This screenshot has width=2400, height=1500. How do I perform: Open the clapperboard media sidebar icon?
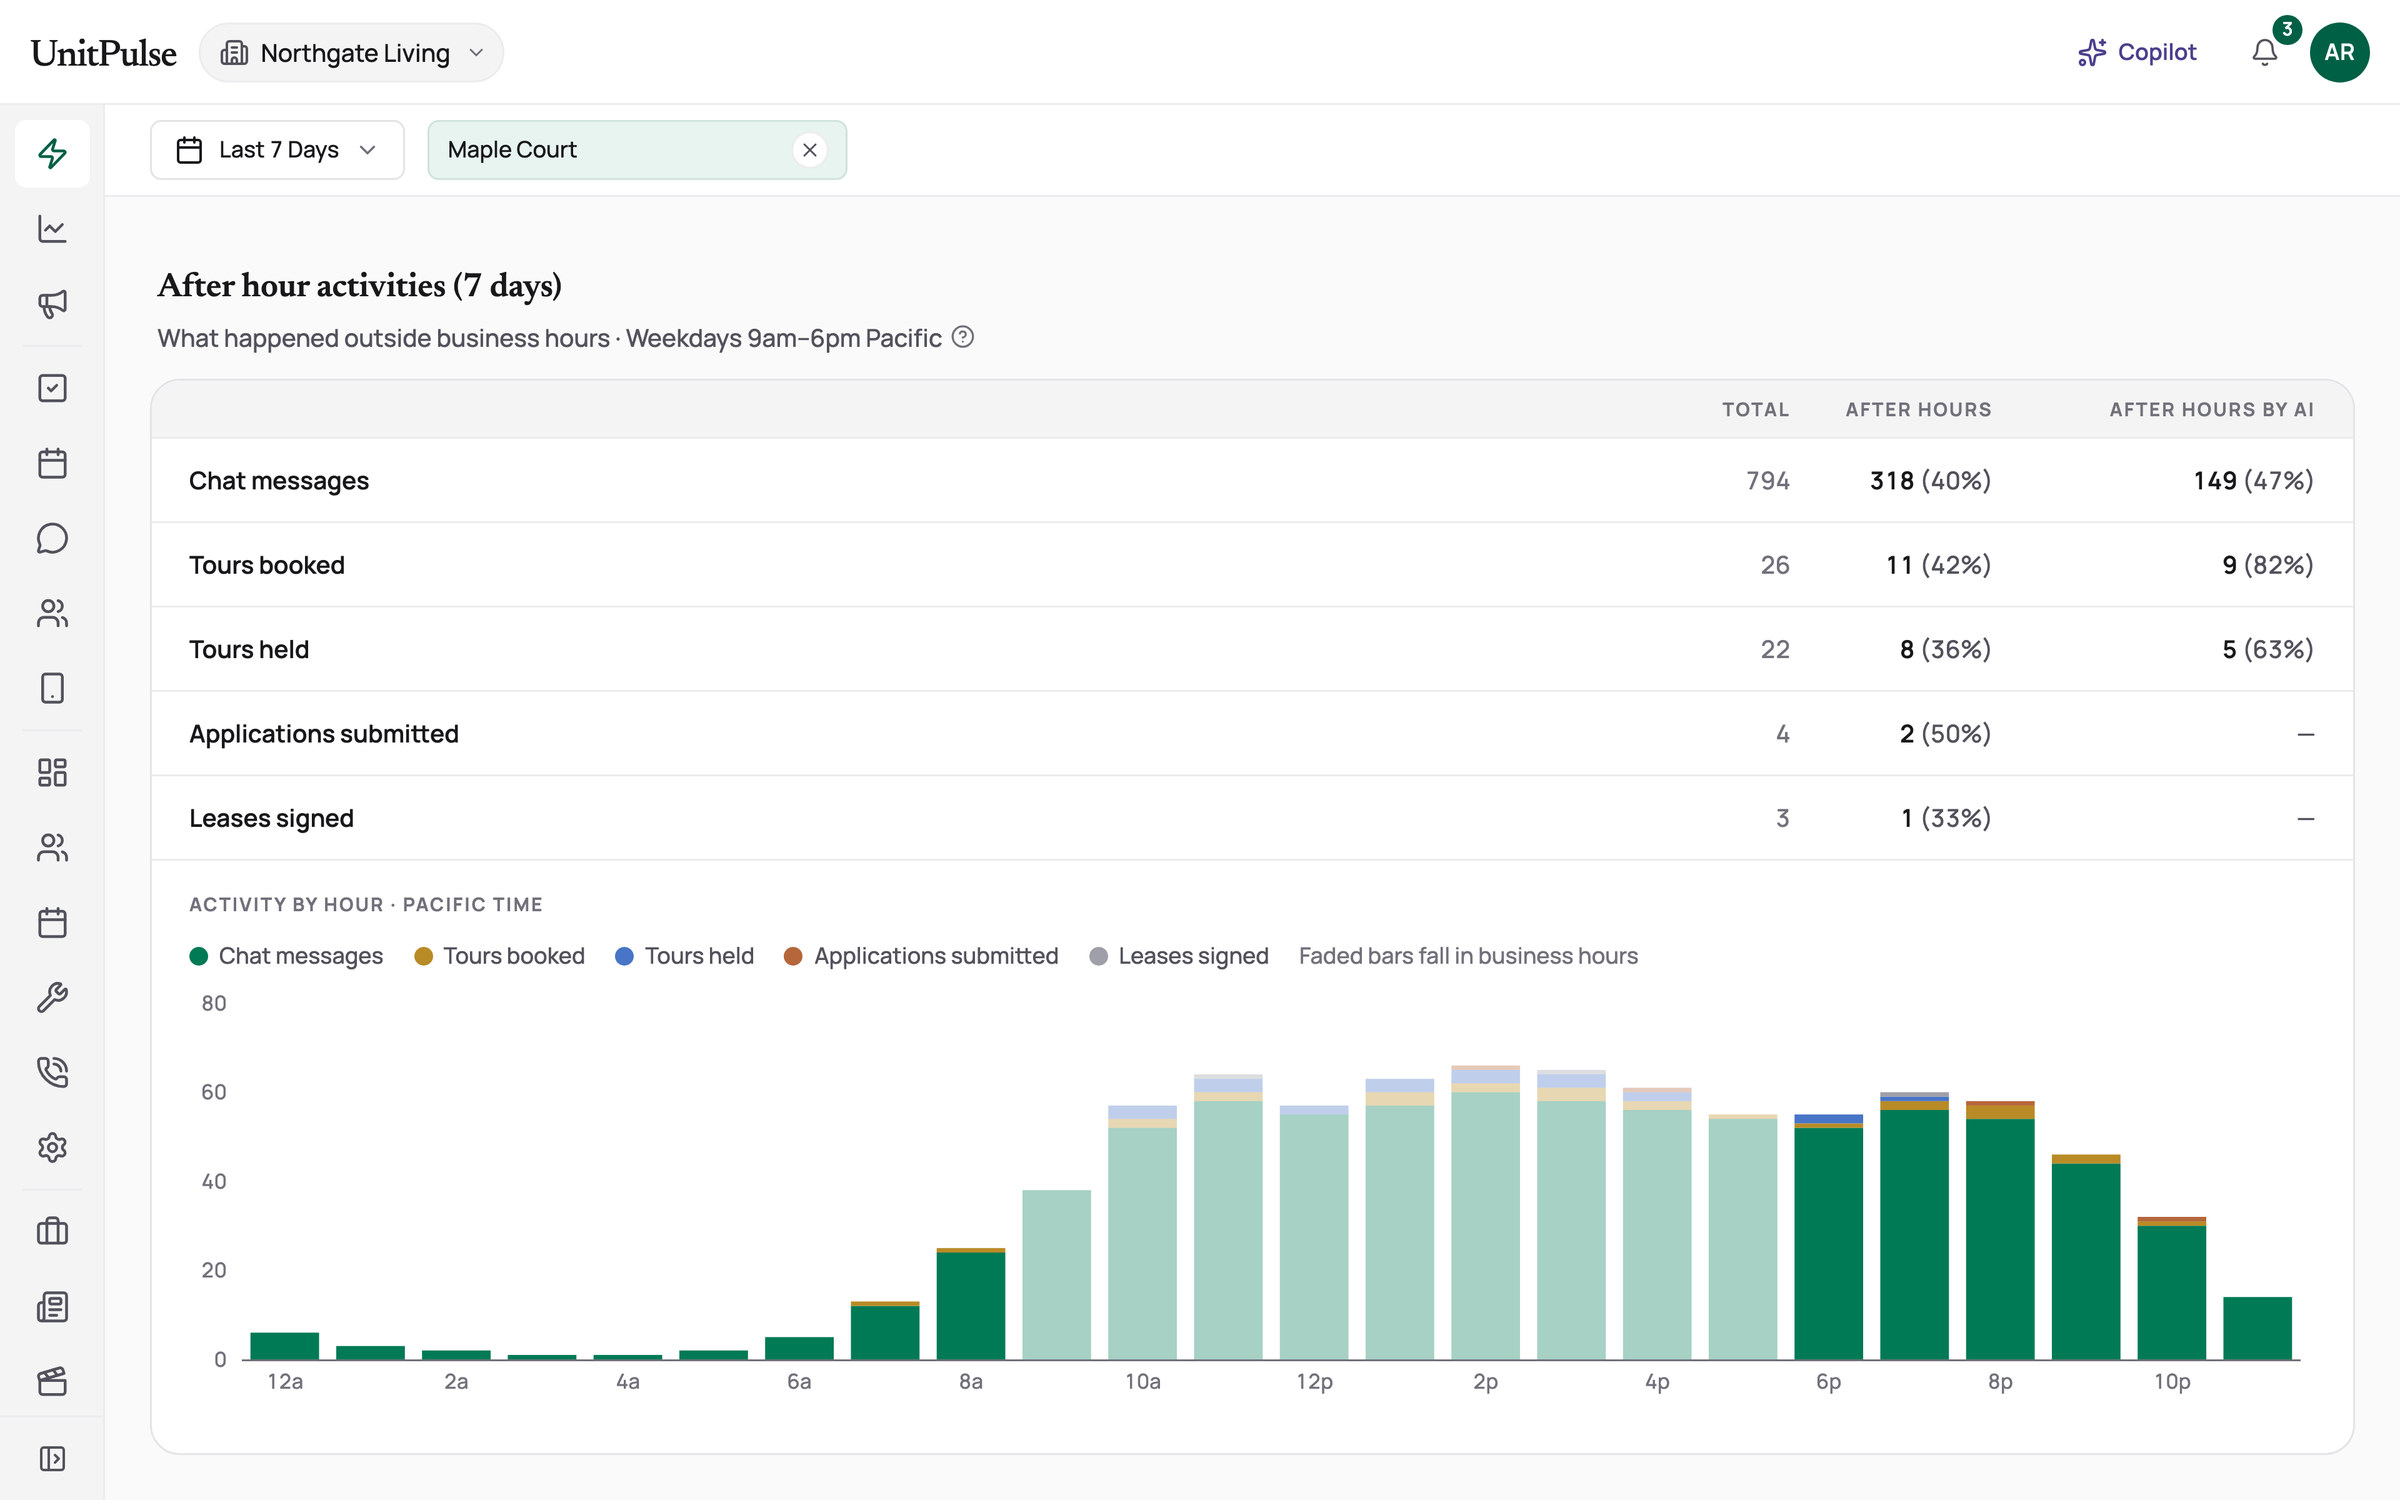(52, 1381)
